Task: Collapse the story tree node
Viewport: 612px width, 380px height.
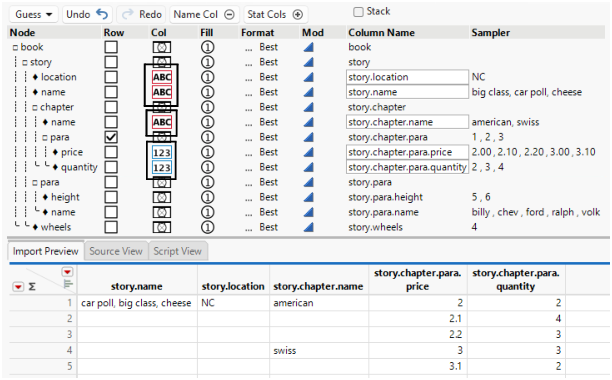Action: [25, 63]
